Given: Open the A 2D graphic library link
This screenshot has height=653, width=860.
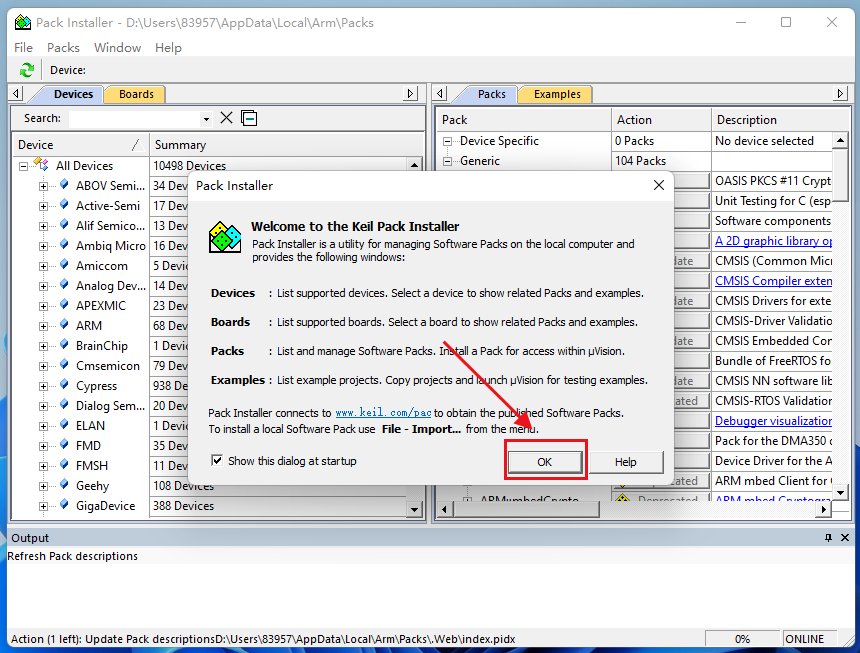Looking at the screenshot, I should pyautogui.click(x=773, y=241).
